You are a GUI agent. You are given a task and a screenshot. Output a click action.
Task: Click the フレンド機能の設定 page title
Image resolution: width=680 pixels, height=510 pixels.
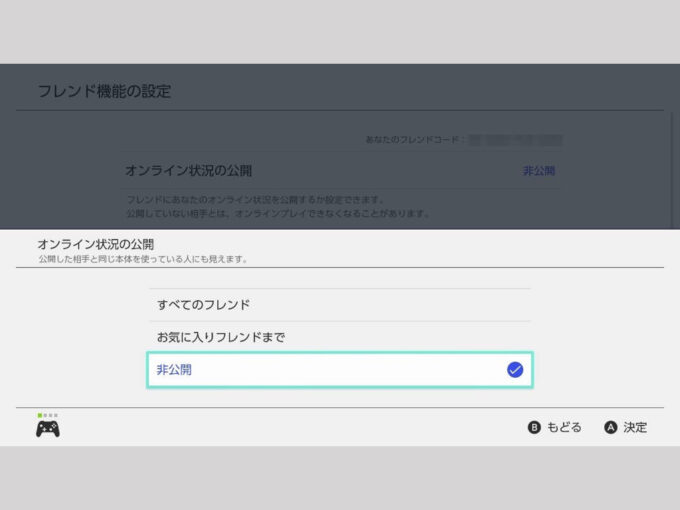pos(104,91)
